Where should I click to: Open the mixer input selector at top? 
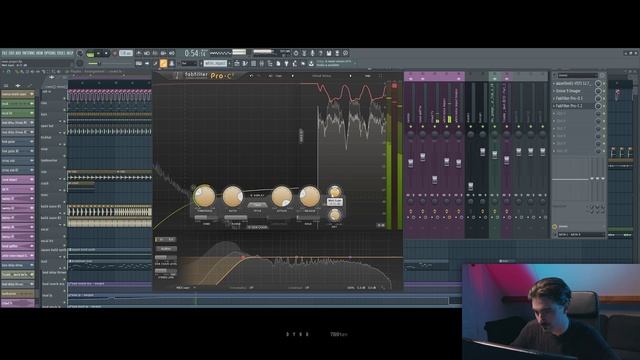click(578, 76)
